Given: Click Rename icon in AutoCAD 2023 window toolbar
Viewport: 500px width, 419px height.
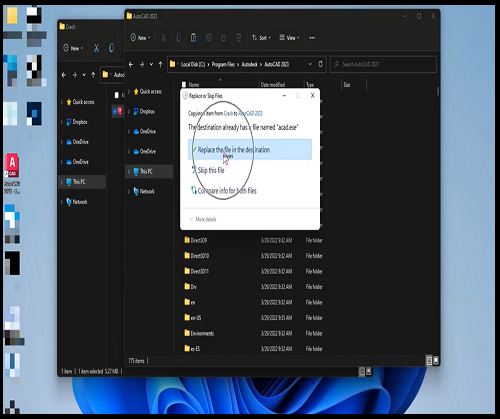Looking at the screenshot, I should pyautogui.click(x=209, y=38).
